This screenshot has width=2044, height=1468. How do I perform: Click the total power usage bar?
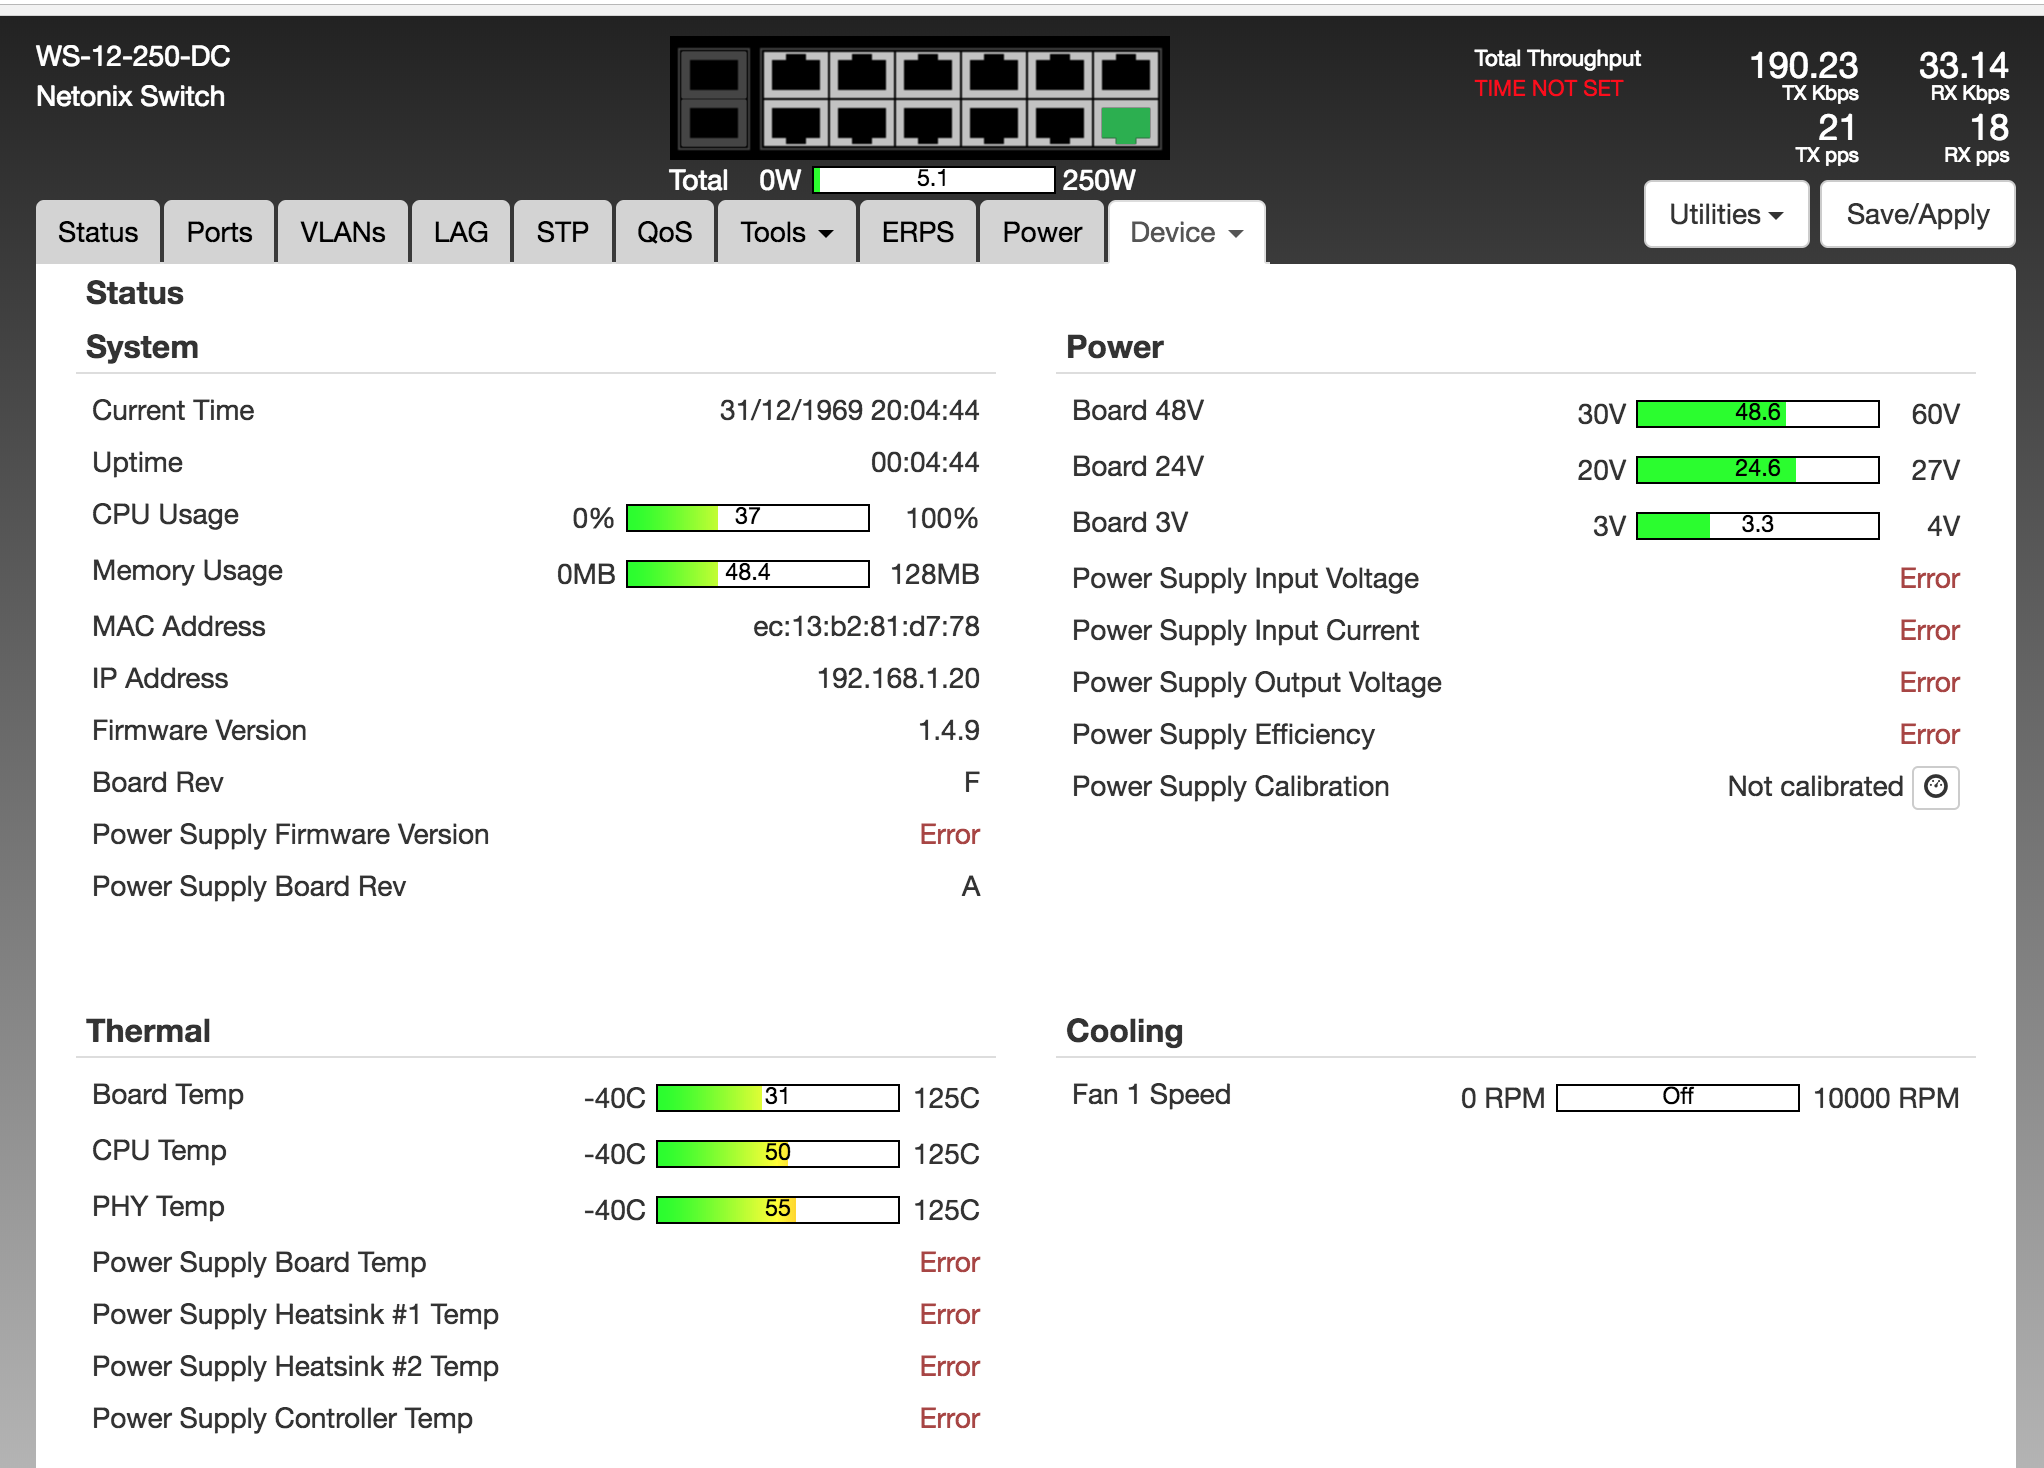click(x=934, y=179)
